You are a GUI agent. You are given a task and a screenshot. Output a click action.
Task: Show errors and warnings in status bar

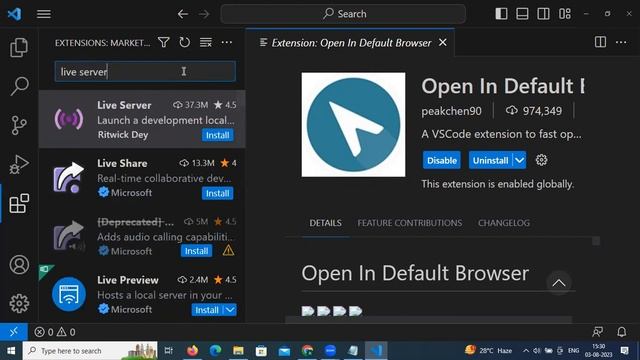[55, 332]
